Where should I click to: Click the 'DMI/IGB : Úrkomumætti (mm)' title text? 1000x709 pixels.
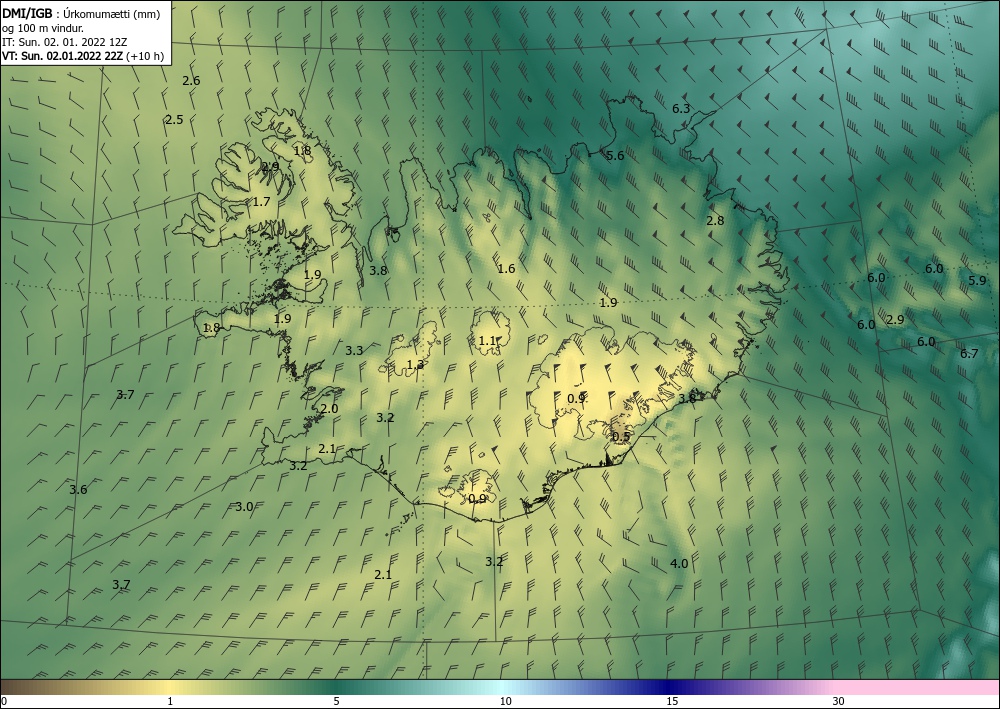click(81, 14)
